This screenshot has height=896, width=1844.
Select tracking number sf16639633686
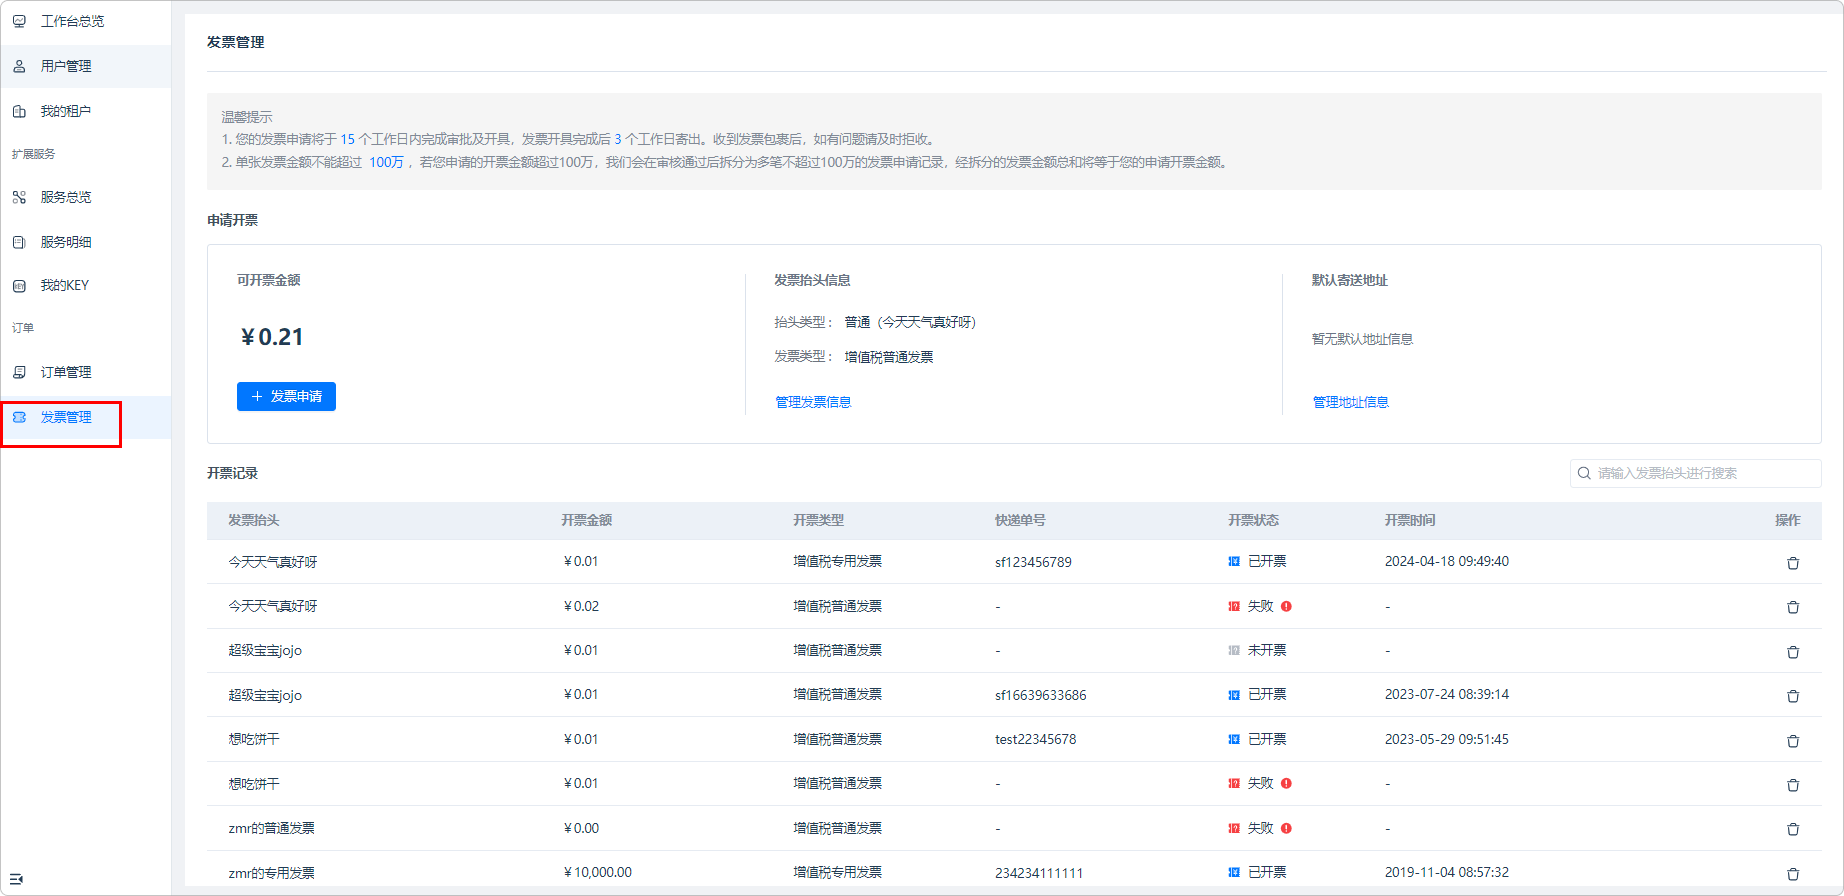tap(1040, 695)
